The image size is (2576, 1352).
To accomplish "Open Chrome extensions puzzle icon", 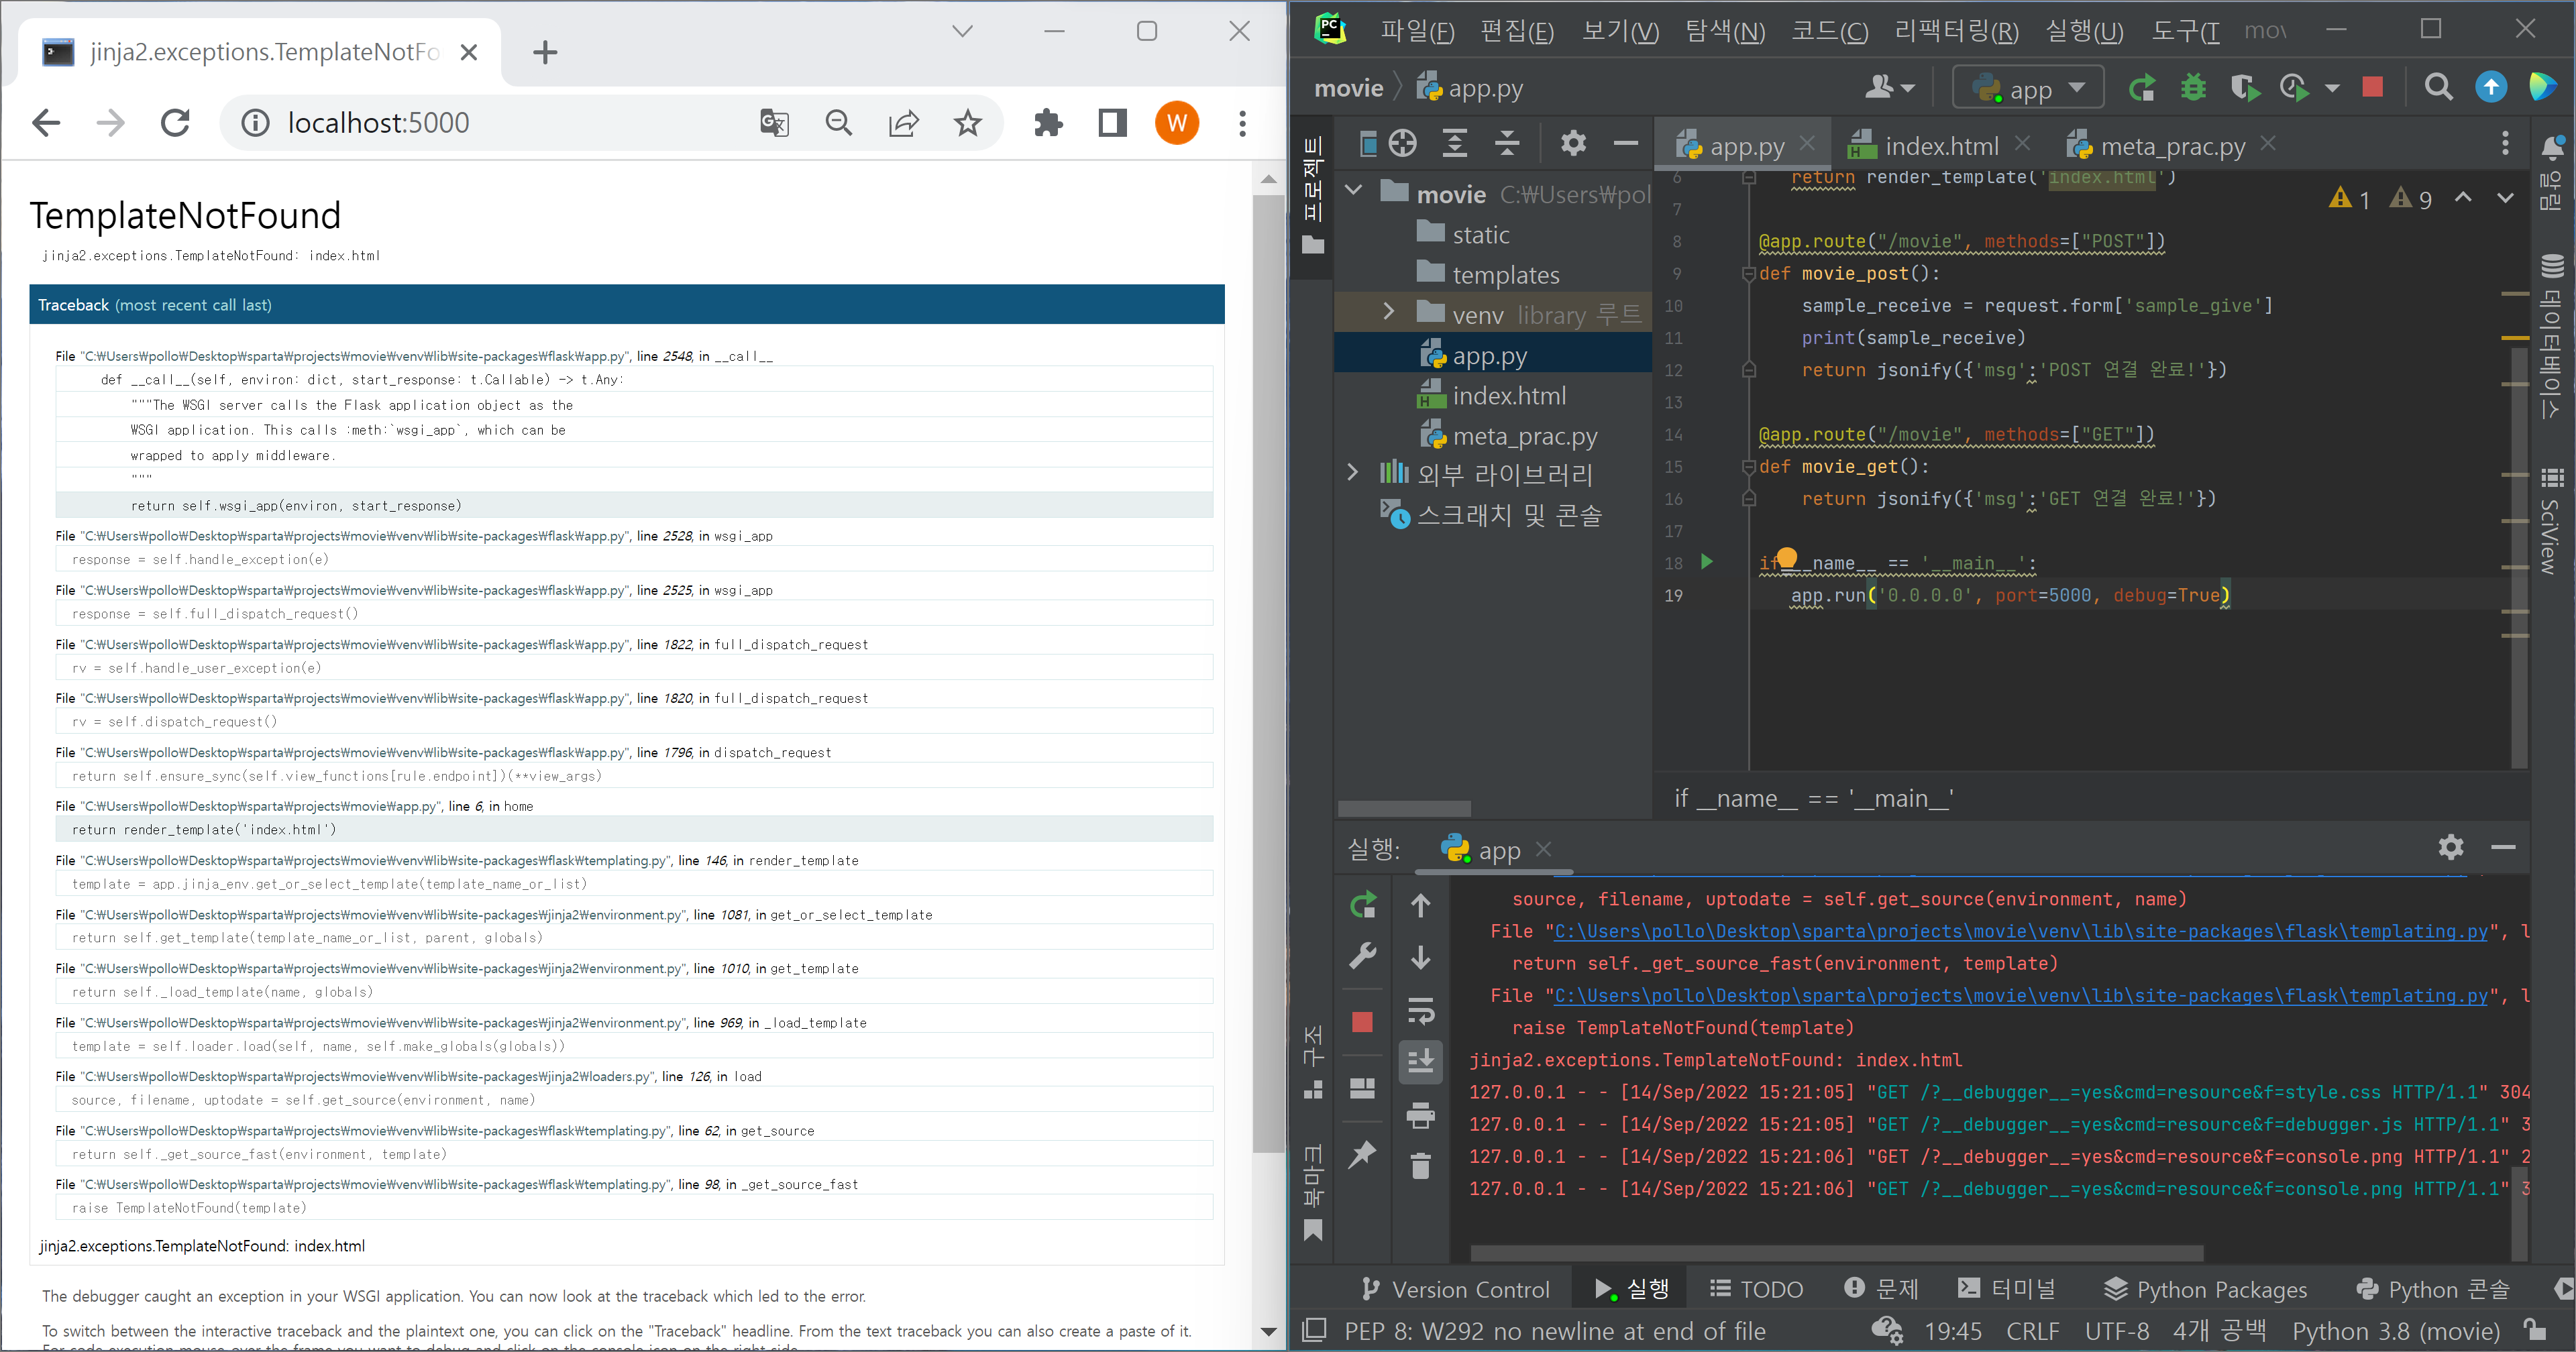I will click(x=1048, y=123).
